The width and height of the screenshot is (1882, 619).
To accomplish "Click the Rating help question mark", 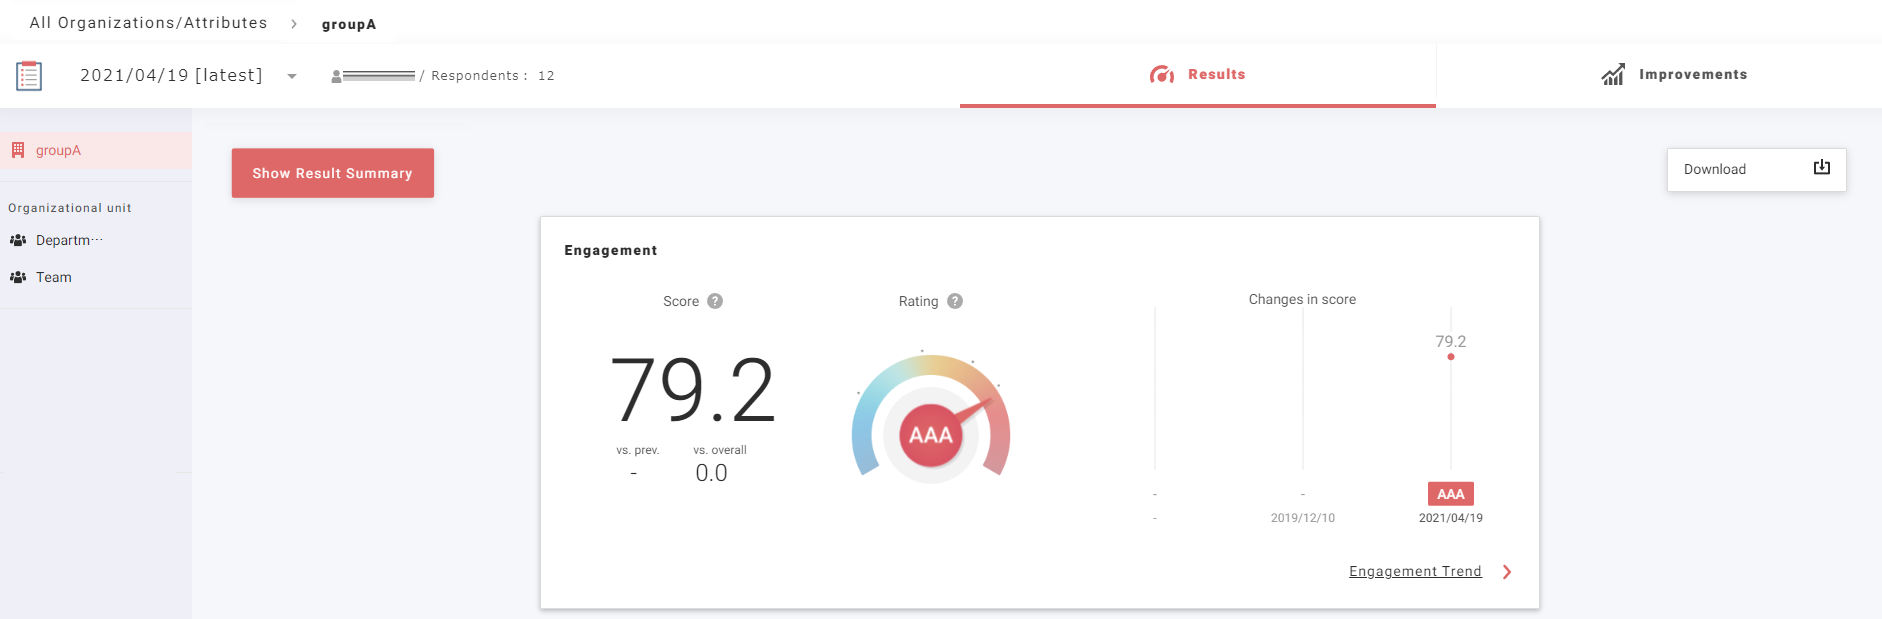I will point(955,301).
